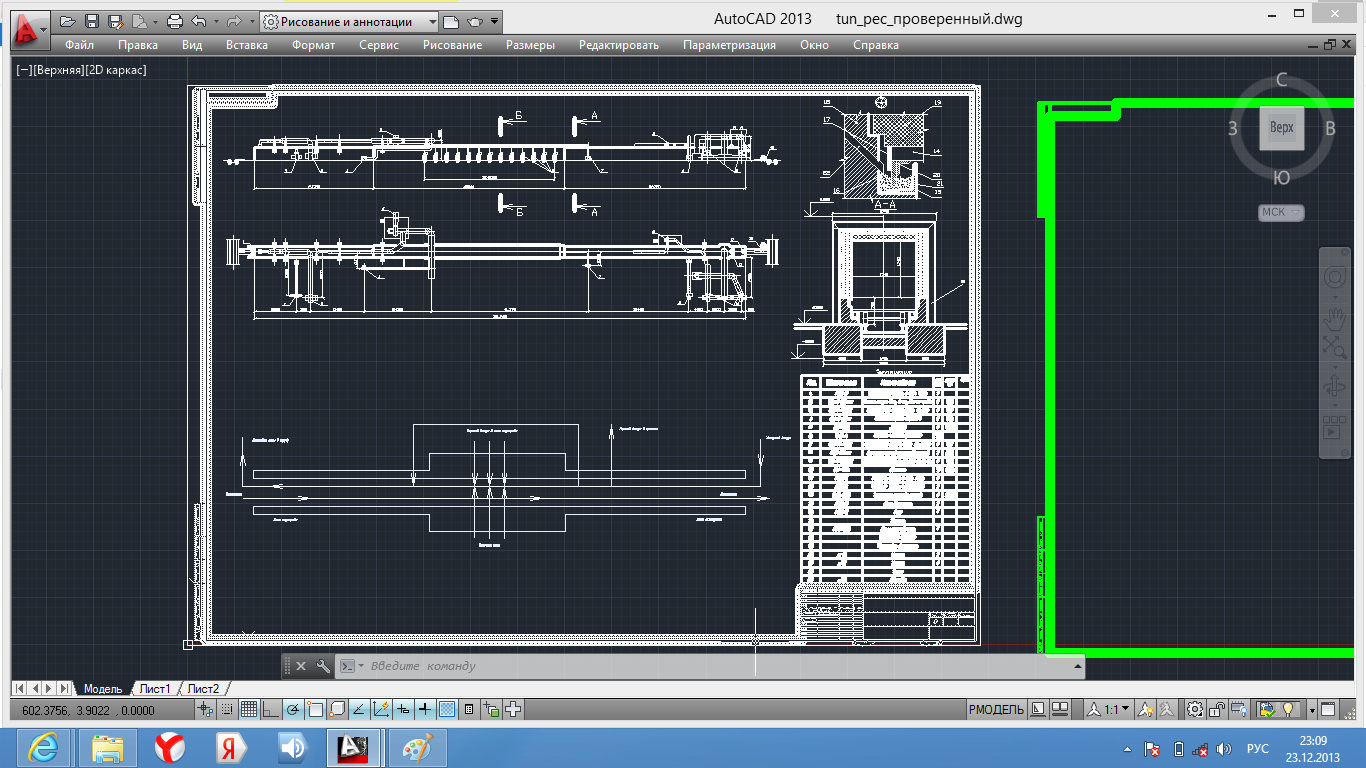Open the Рисование menu

(x=452, y=45)
